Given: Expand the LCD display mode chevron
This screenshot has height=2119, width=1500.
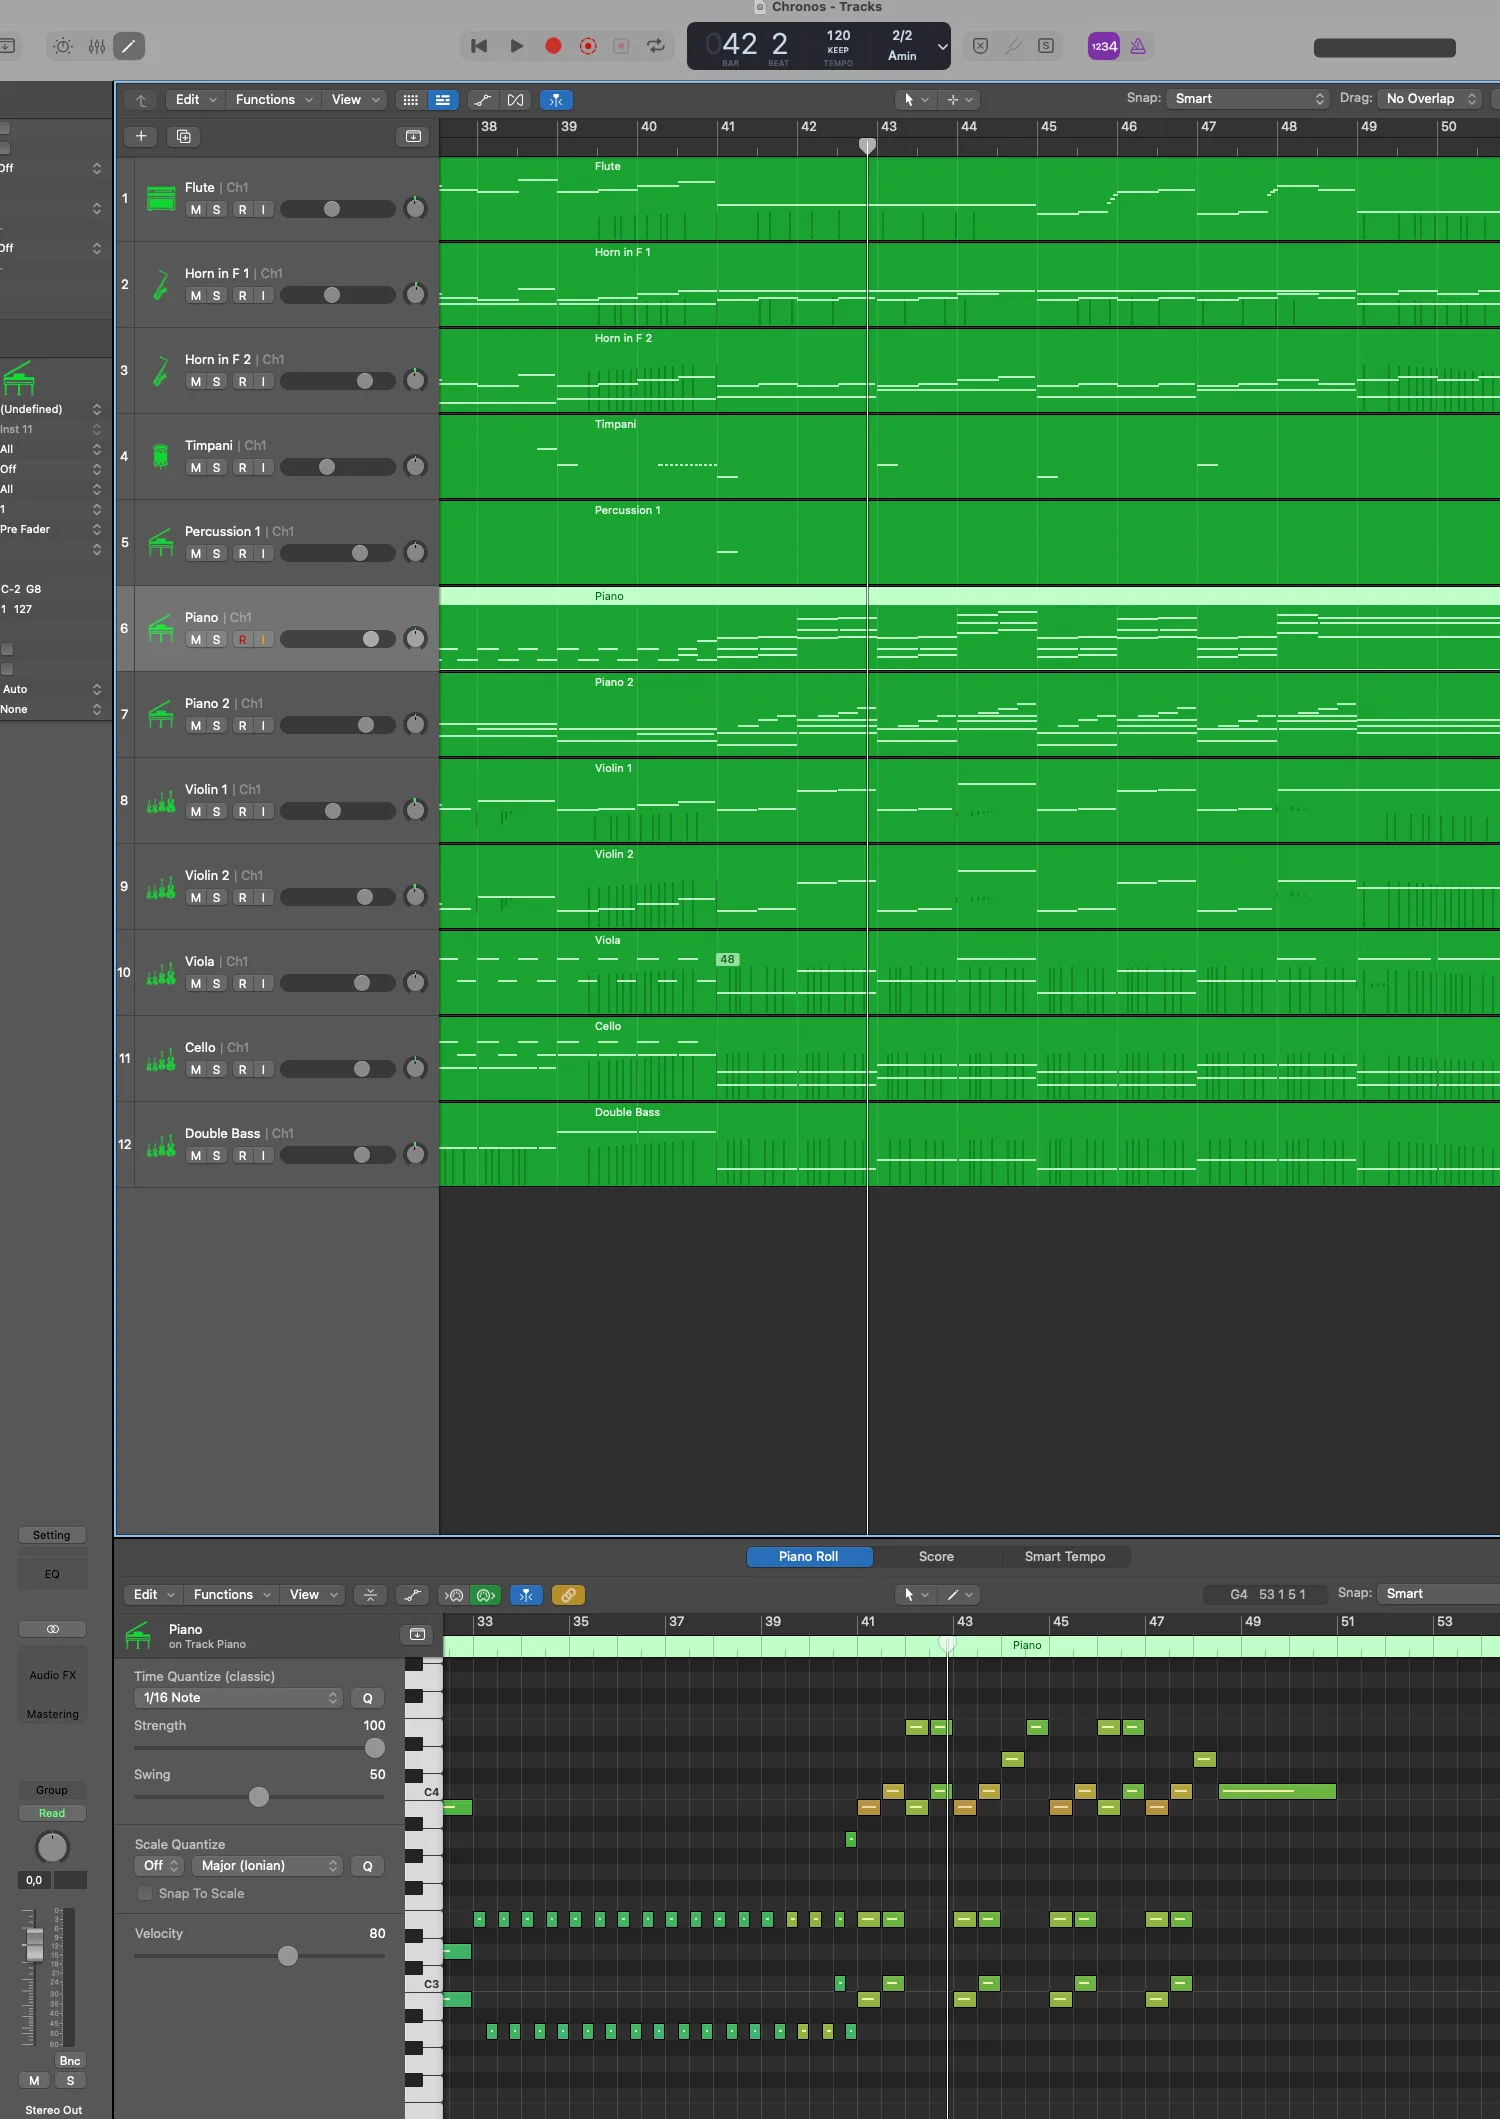Looking at the screenshot, I should pos(942,46).
